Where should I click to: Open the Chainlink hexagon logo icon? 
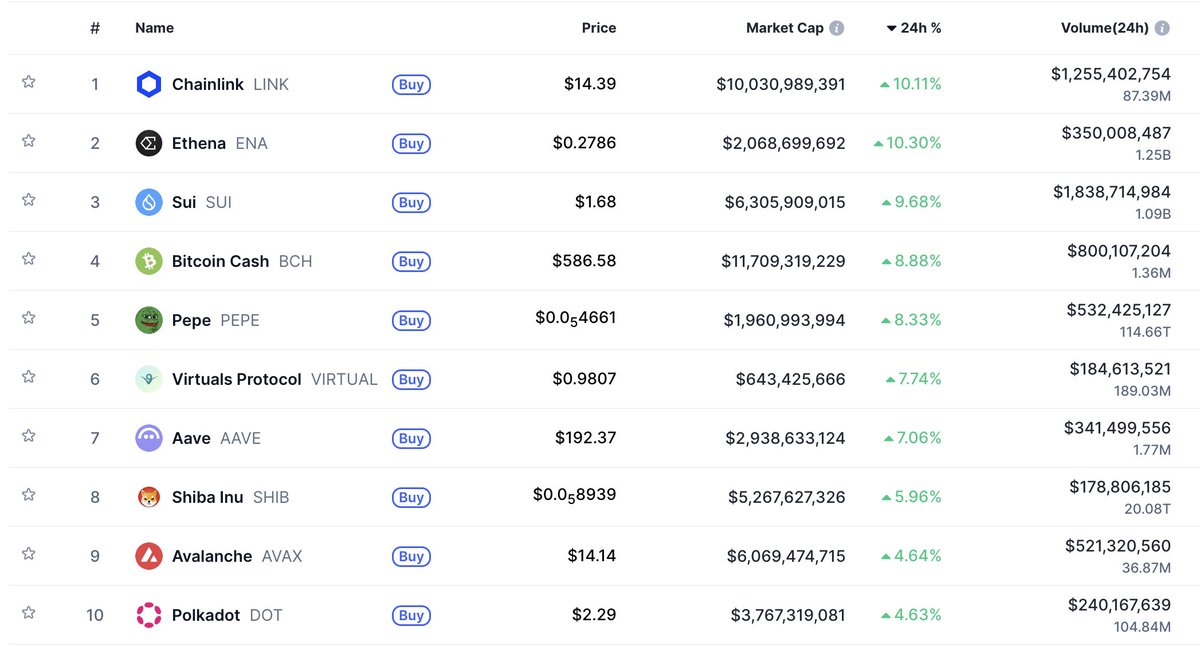[x=148, y=85]
